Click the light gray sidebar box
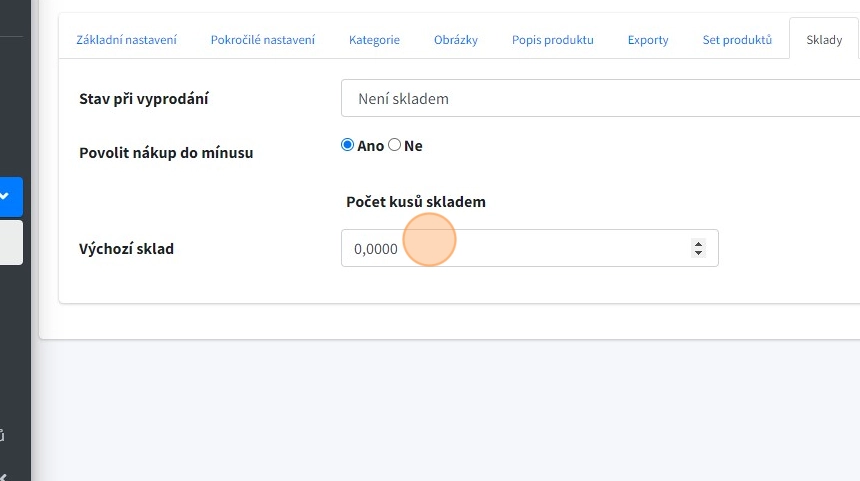This screenshot has width=860, height=481. click(x=10, y=243)
